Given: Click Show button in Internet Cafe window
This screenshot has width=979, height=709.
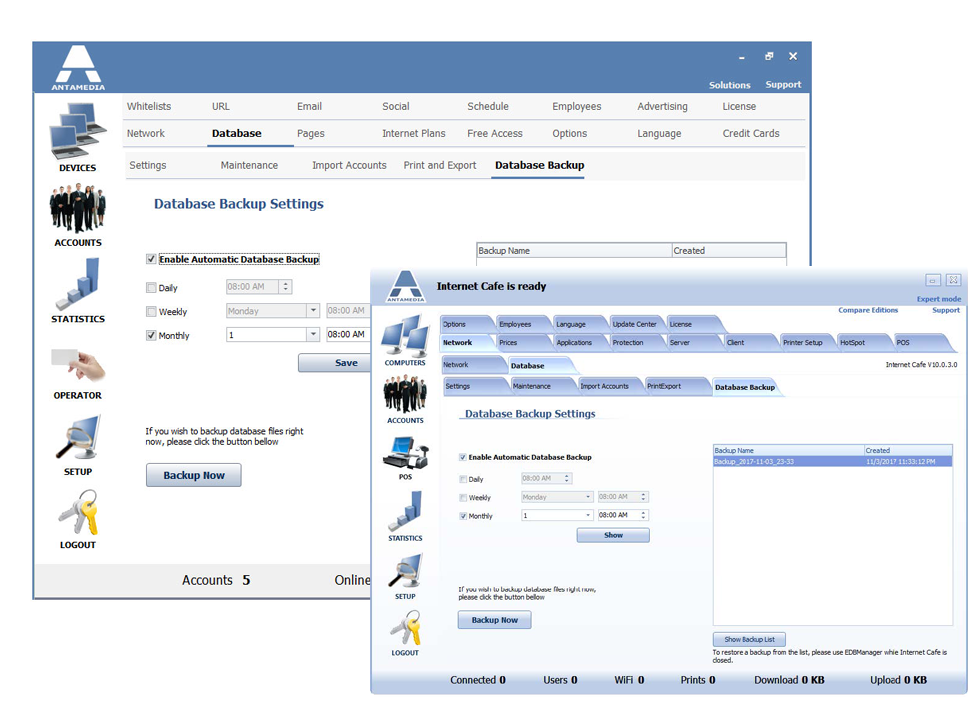Looking at the screenshot, I should 613,535.
